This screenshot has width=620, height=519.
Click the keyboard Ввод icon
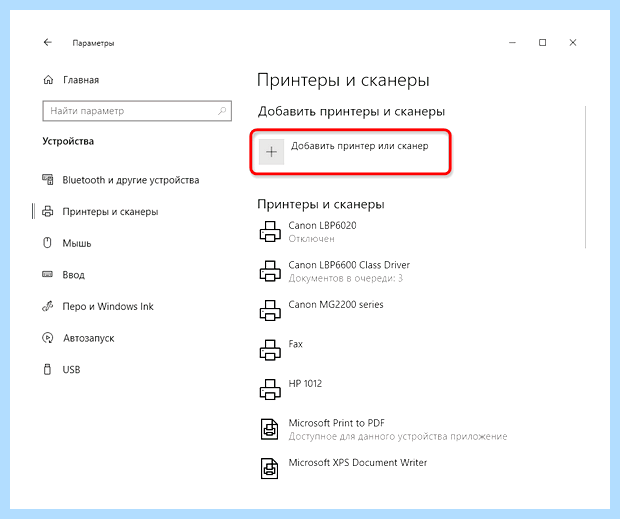pyautogui.click(x=47, y=274)
